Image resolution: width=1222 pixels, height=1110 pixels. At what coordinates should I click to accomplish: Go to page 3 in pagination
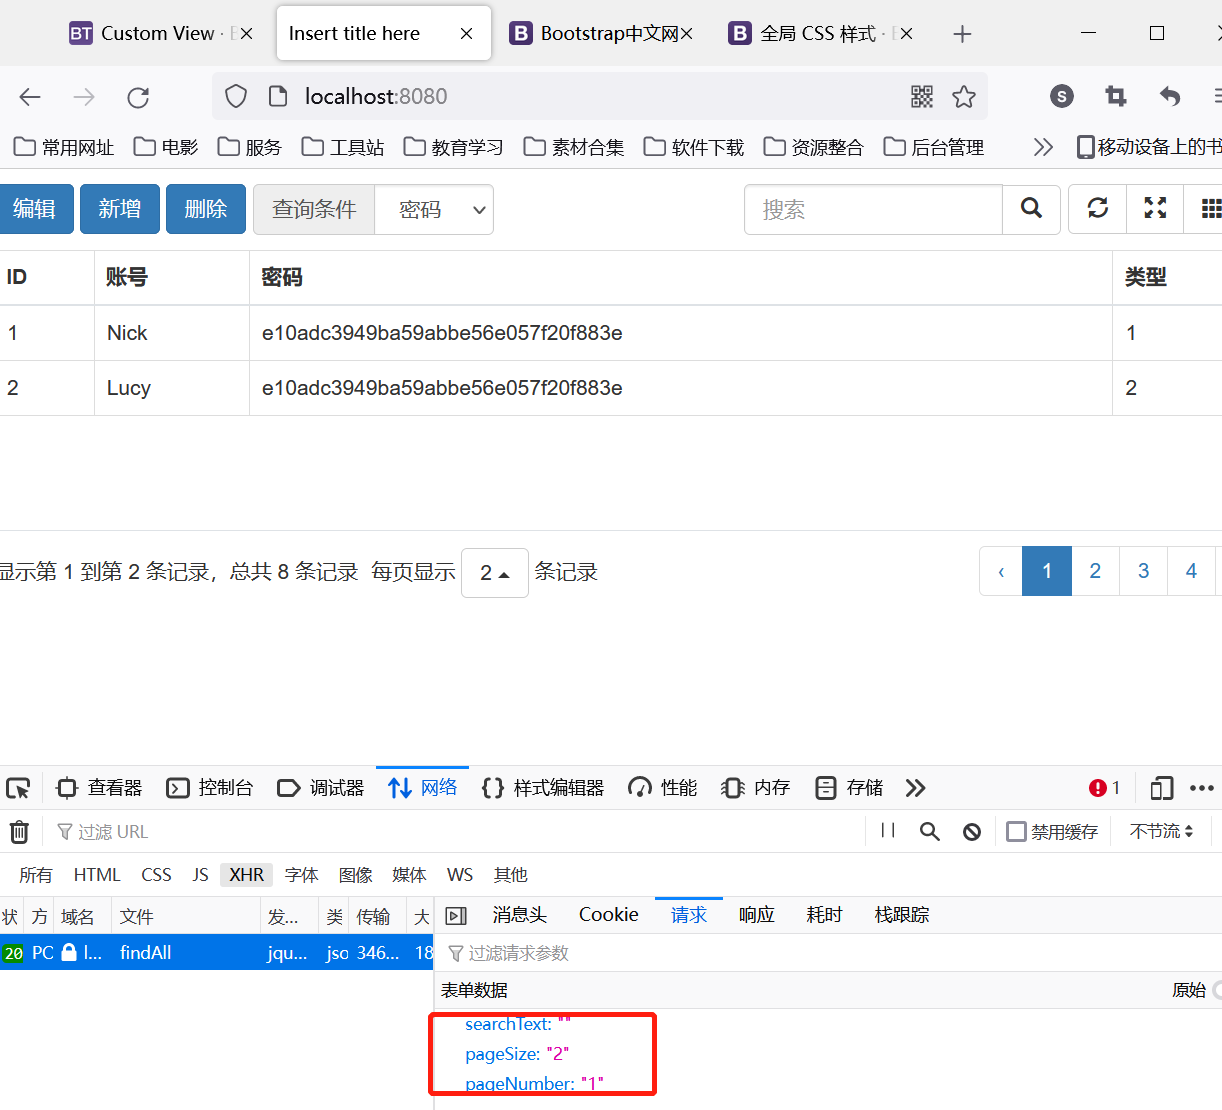(x=1143, y=571)
